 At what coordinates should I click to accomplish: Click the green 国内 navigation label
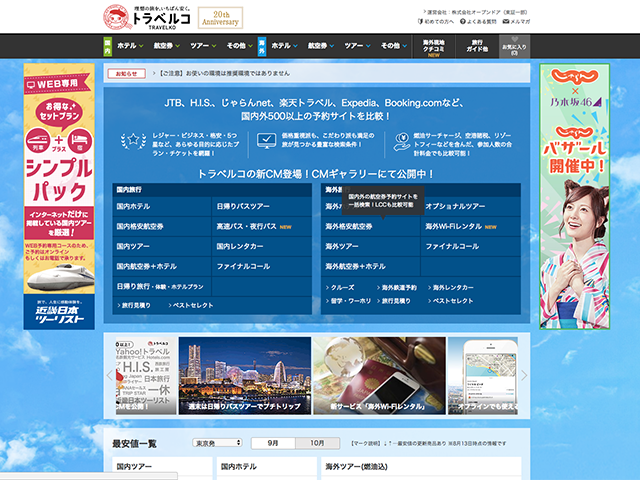(107, 46)
